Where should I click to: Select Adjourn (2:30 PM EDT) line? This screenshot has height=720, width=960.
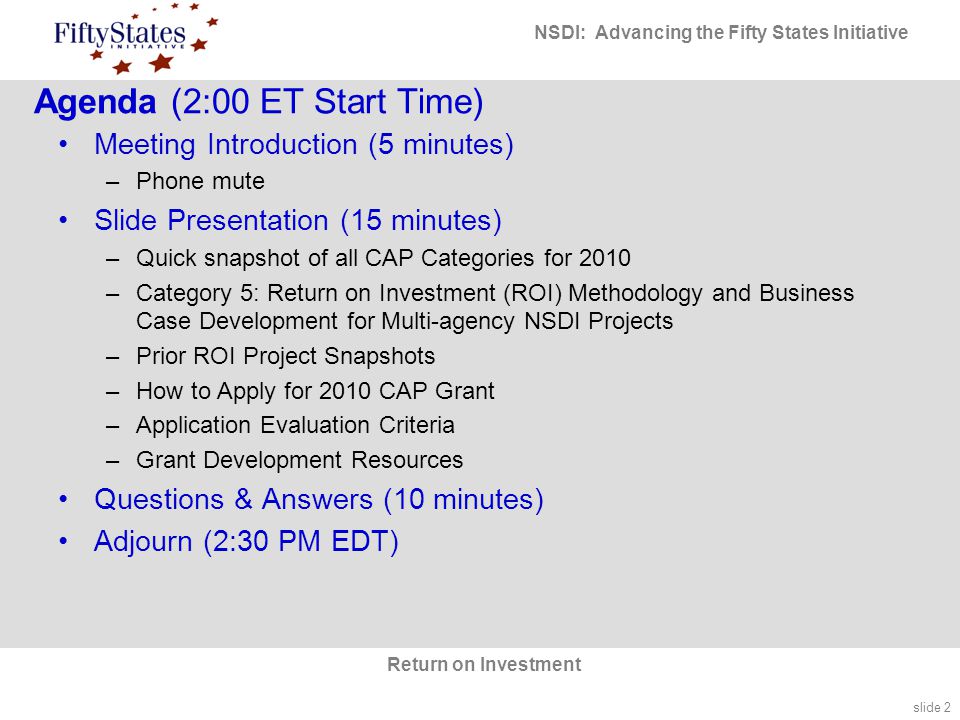point(246,541)
